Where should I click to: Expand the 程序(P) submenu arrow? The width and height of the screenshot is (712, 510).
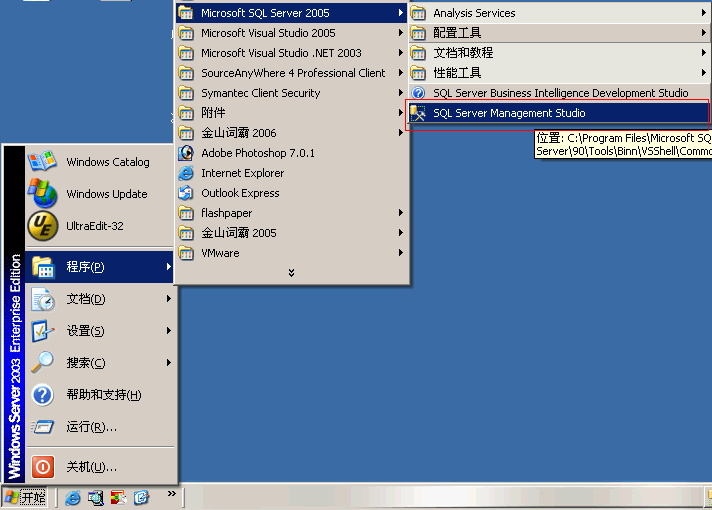[x=168, y=267]
